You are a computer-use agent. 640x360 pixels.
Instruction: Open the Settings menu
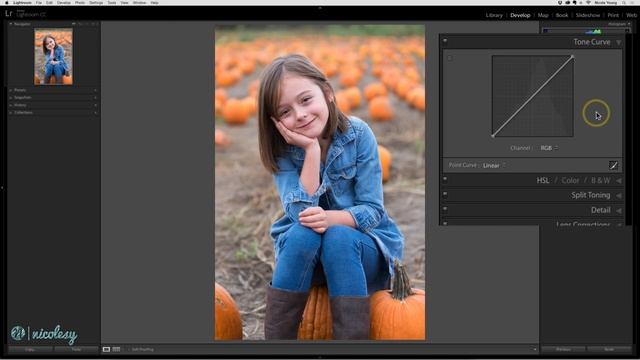coord(96,2)
